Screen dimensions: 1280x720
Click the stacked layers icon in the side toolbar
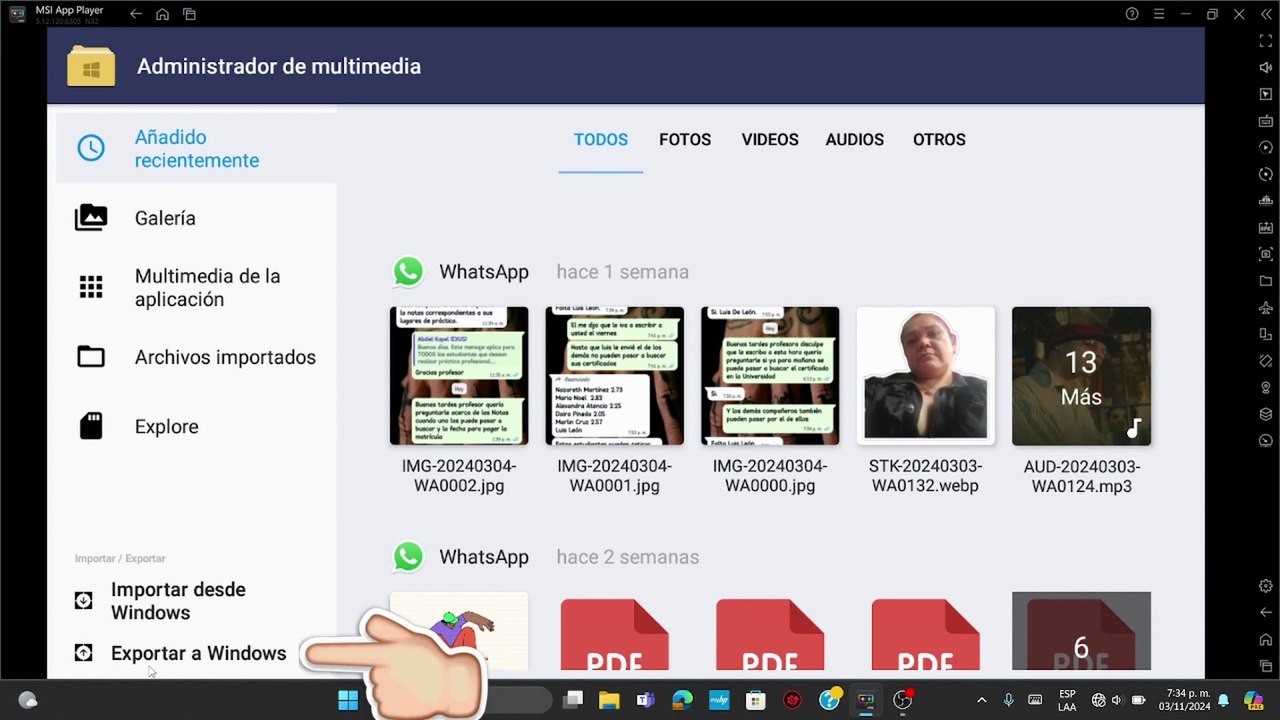tap(1265, 414)
